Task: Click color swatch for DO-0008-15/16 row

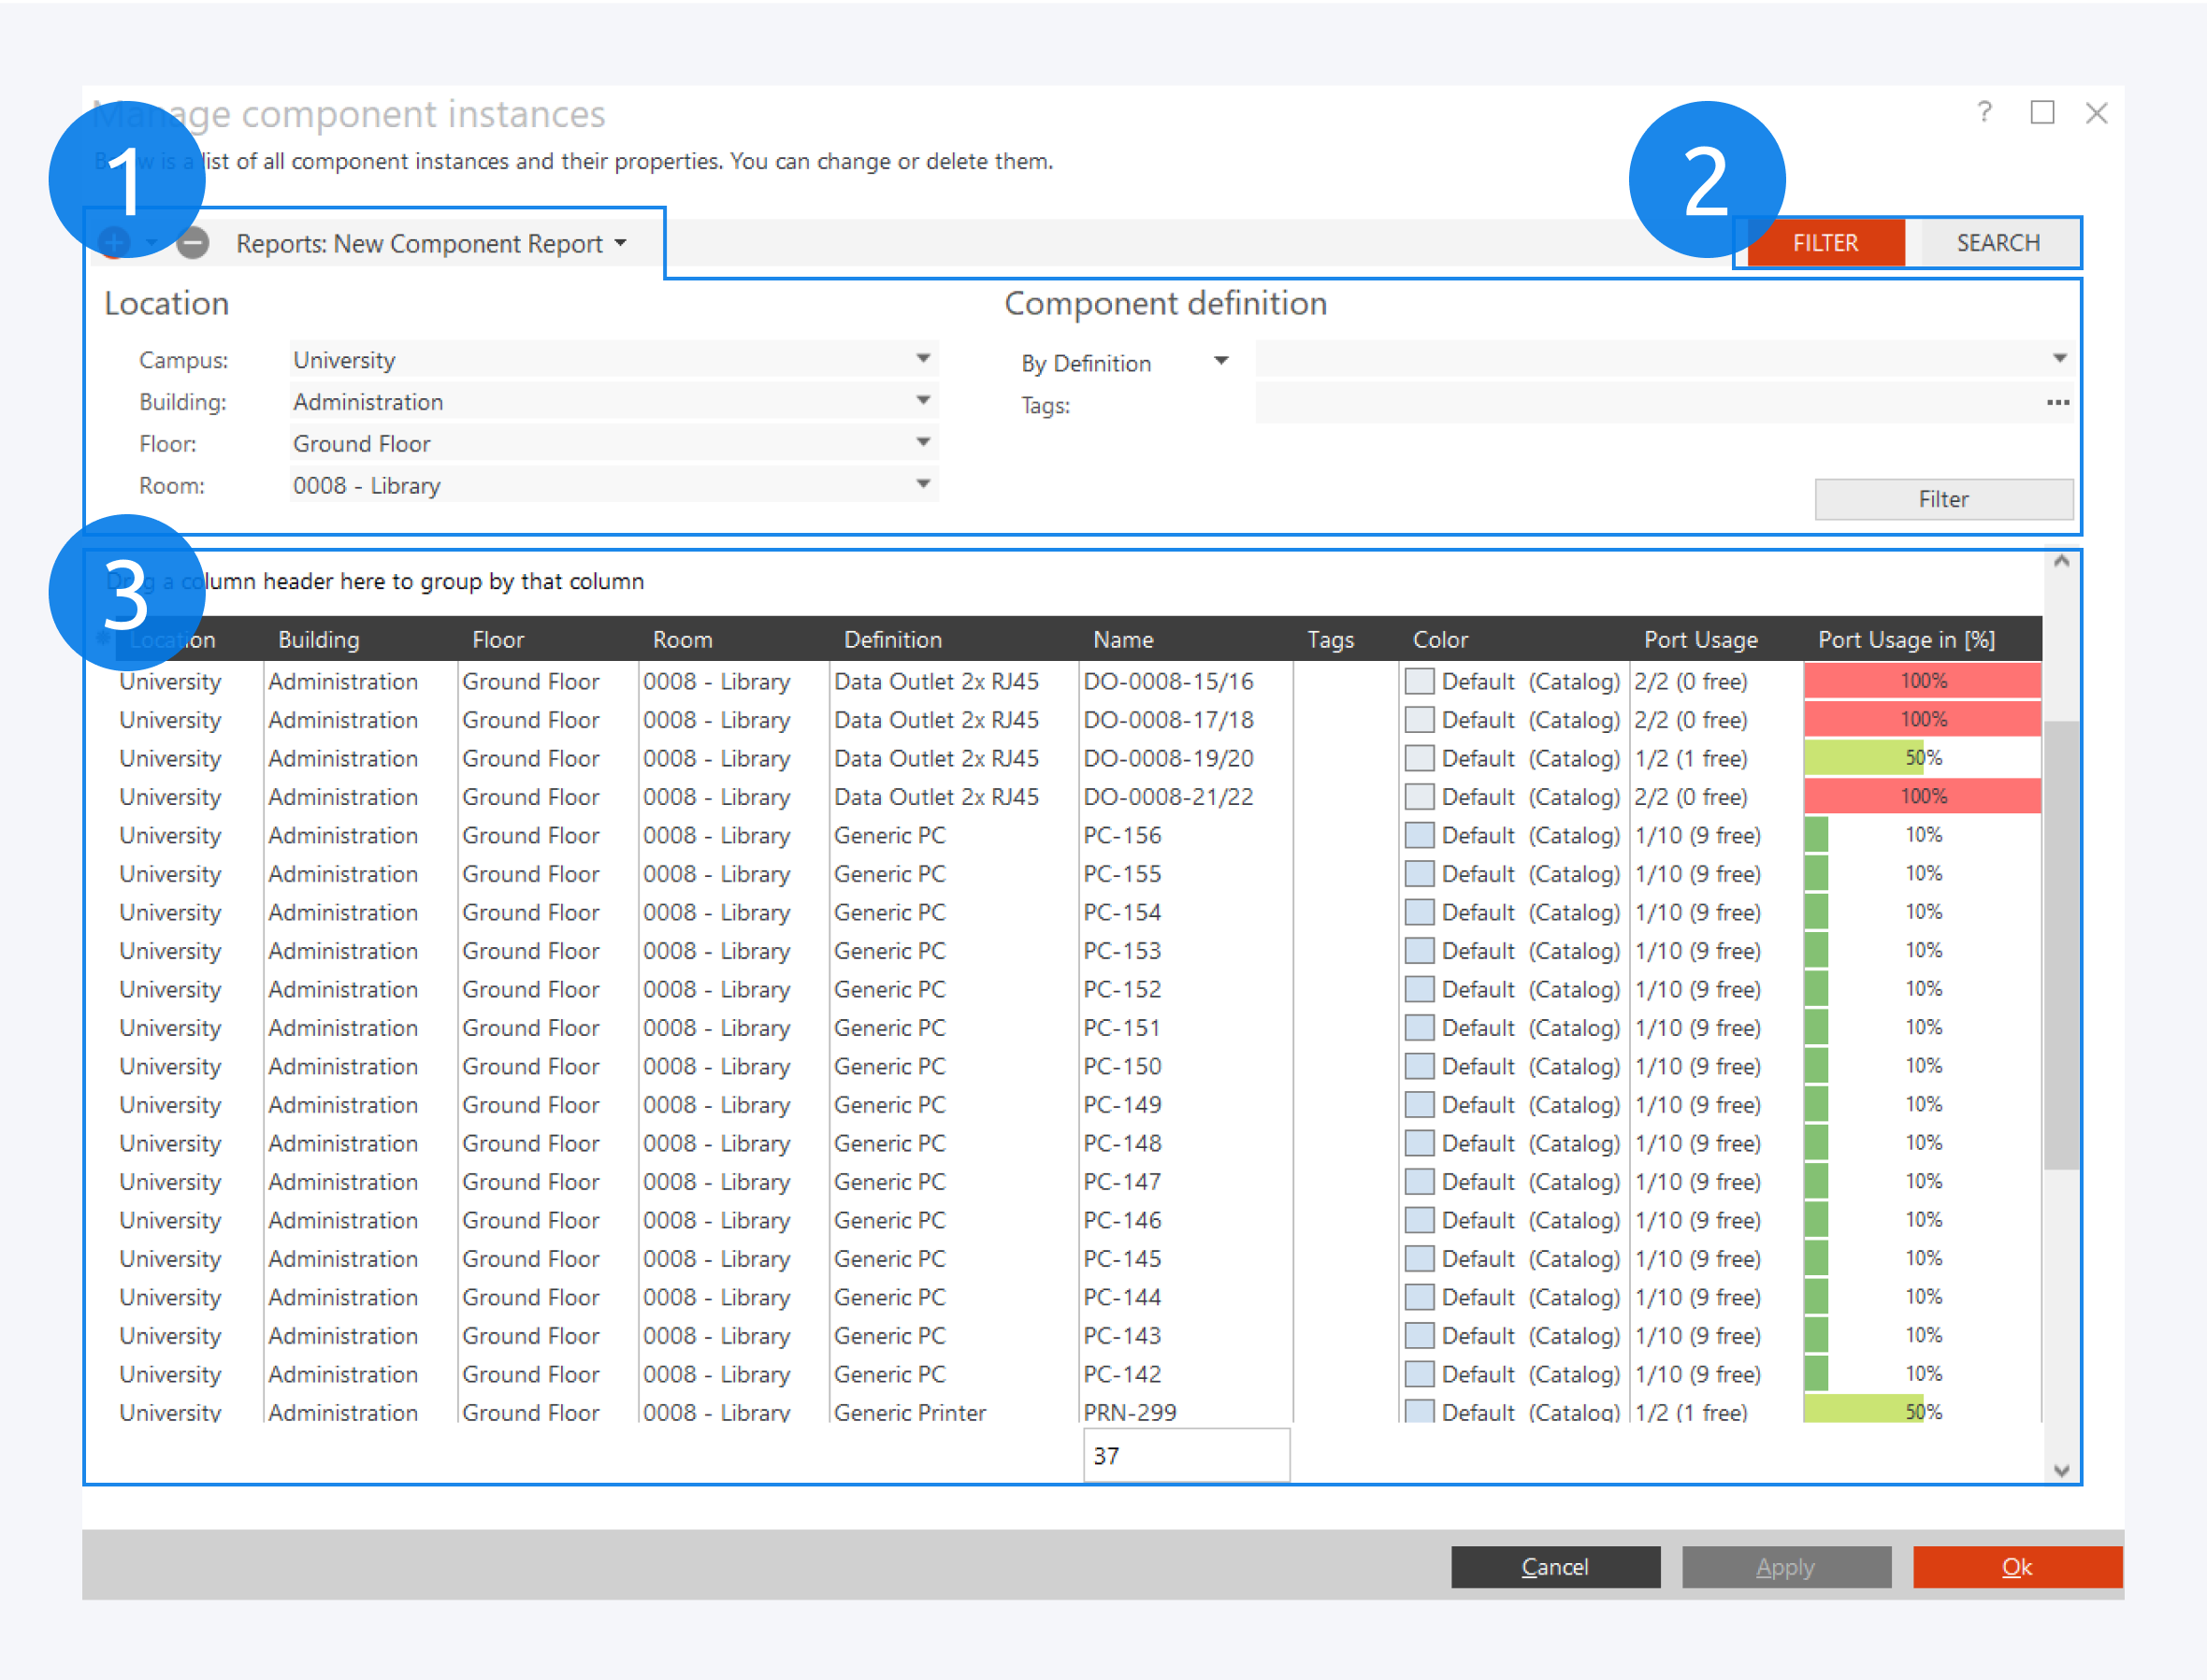Action: tap(1419, 682)
